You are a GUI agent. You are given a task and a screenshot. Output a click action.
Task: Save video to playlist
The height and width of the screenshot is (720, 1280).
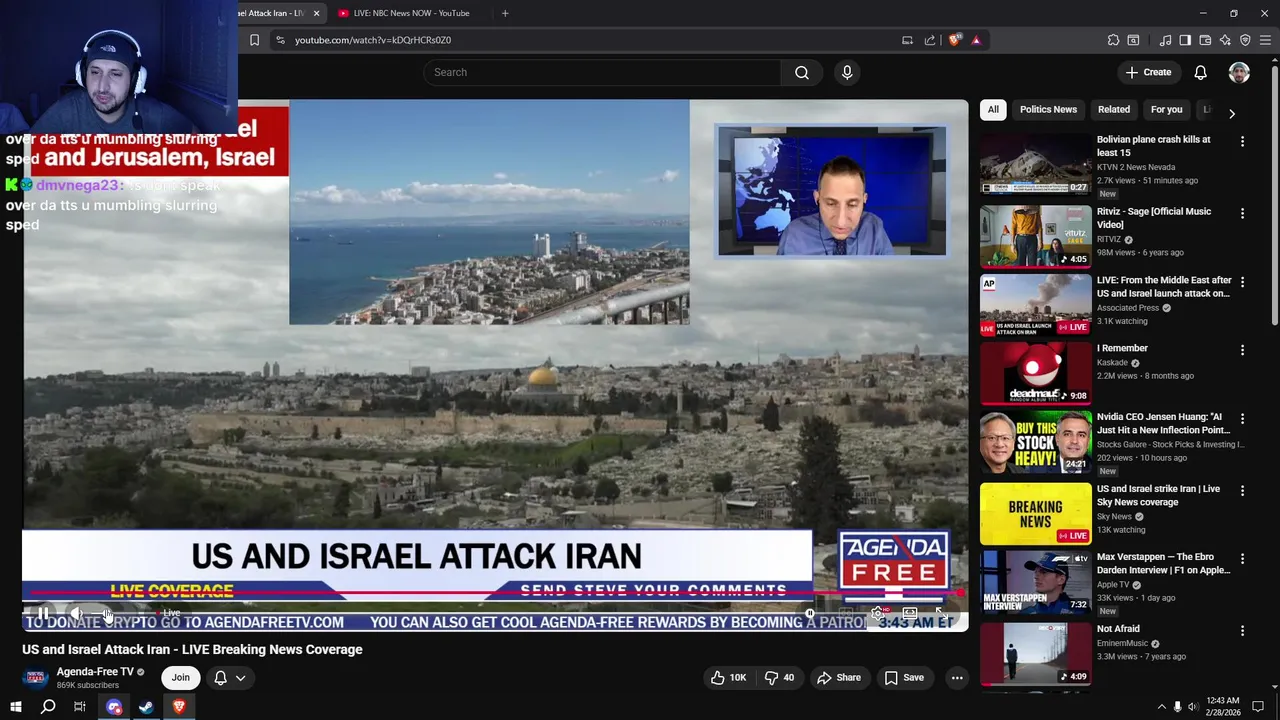point(904,678)
